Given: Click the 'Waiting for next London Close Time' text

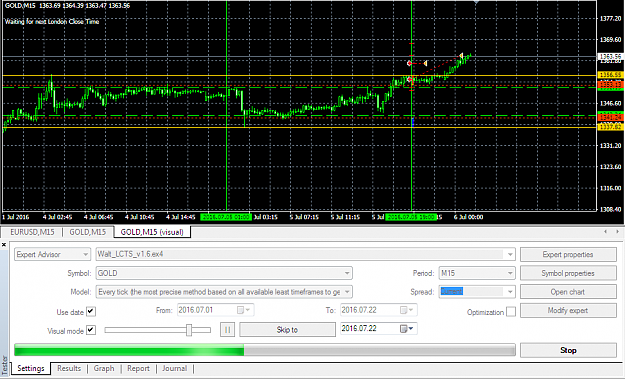Looking at the screenshot, I should click(52, 22).
